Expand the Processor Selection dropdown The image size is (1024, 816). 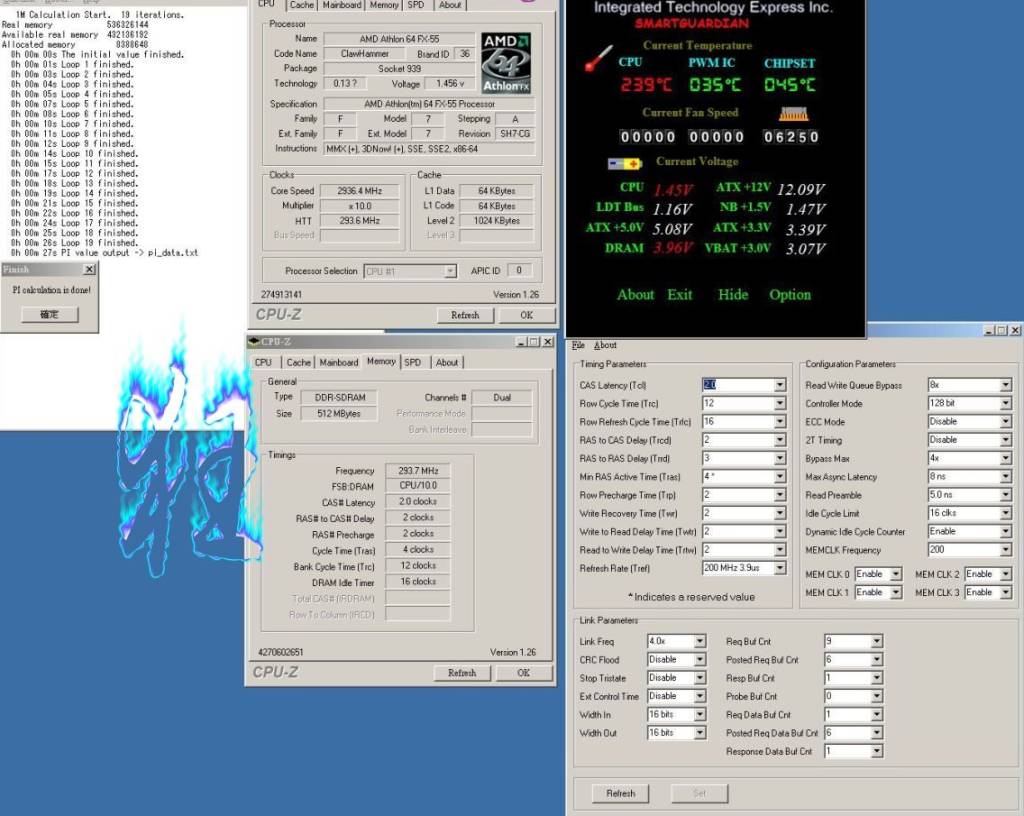[450, 271]
